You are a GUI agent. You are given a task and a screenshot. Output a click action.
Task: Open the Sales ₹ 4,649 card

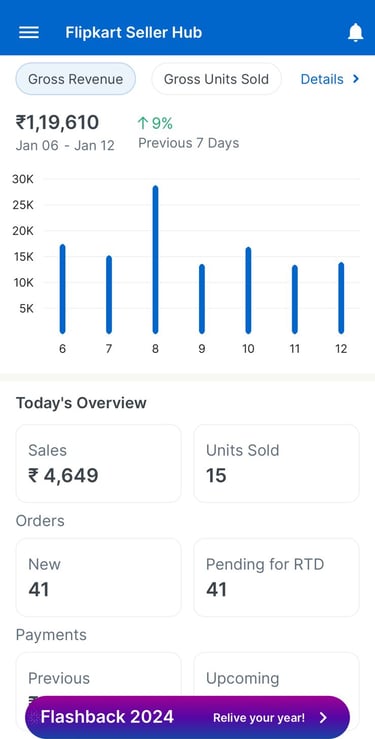pos(98,463)
